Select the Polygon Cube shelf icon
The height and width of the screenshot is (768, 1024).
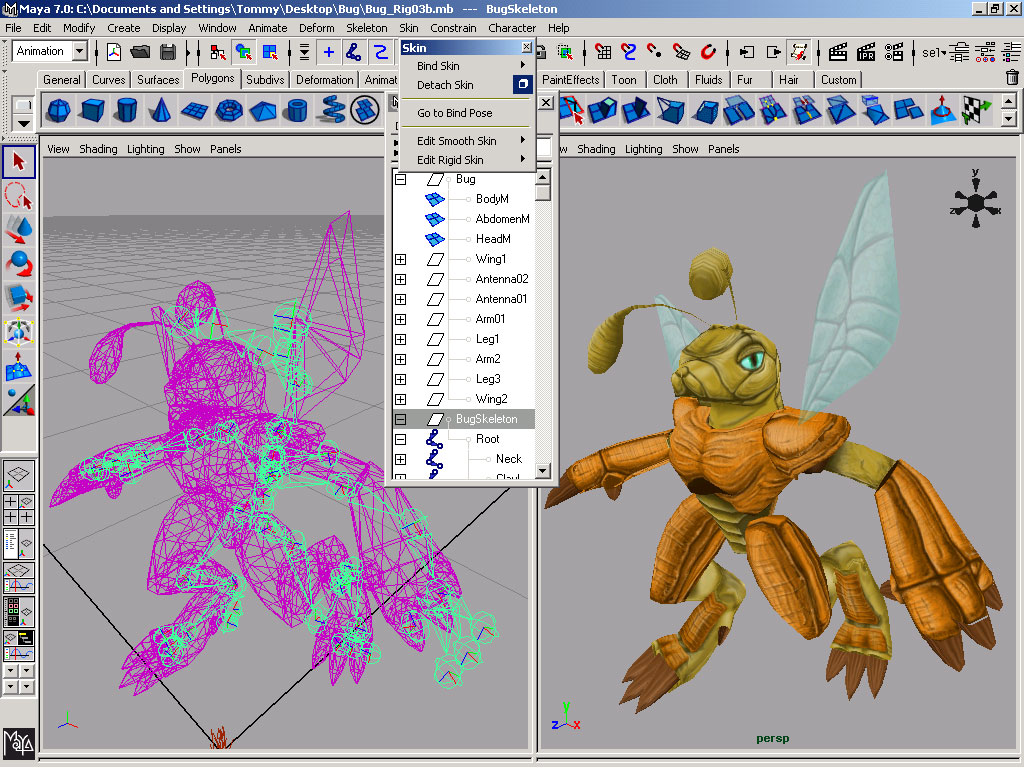pos(92,111)
